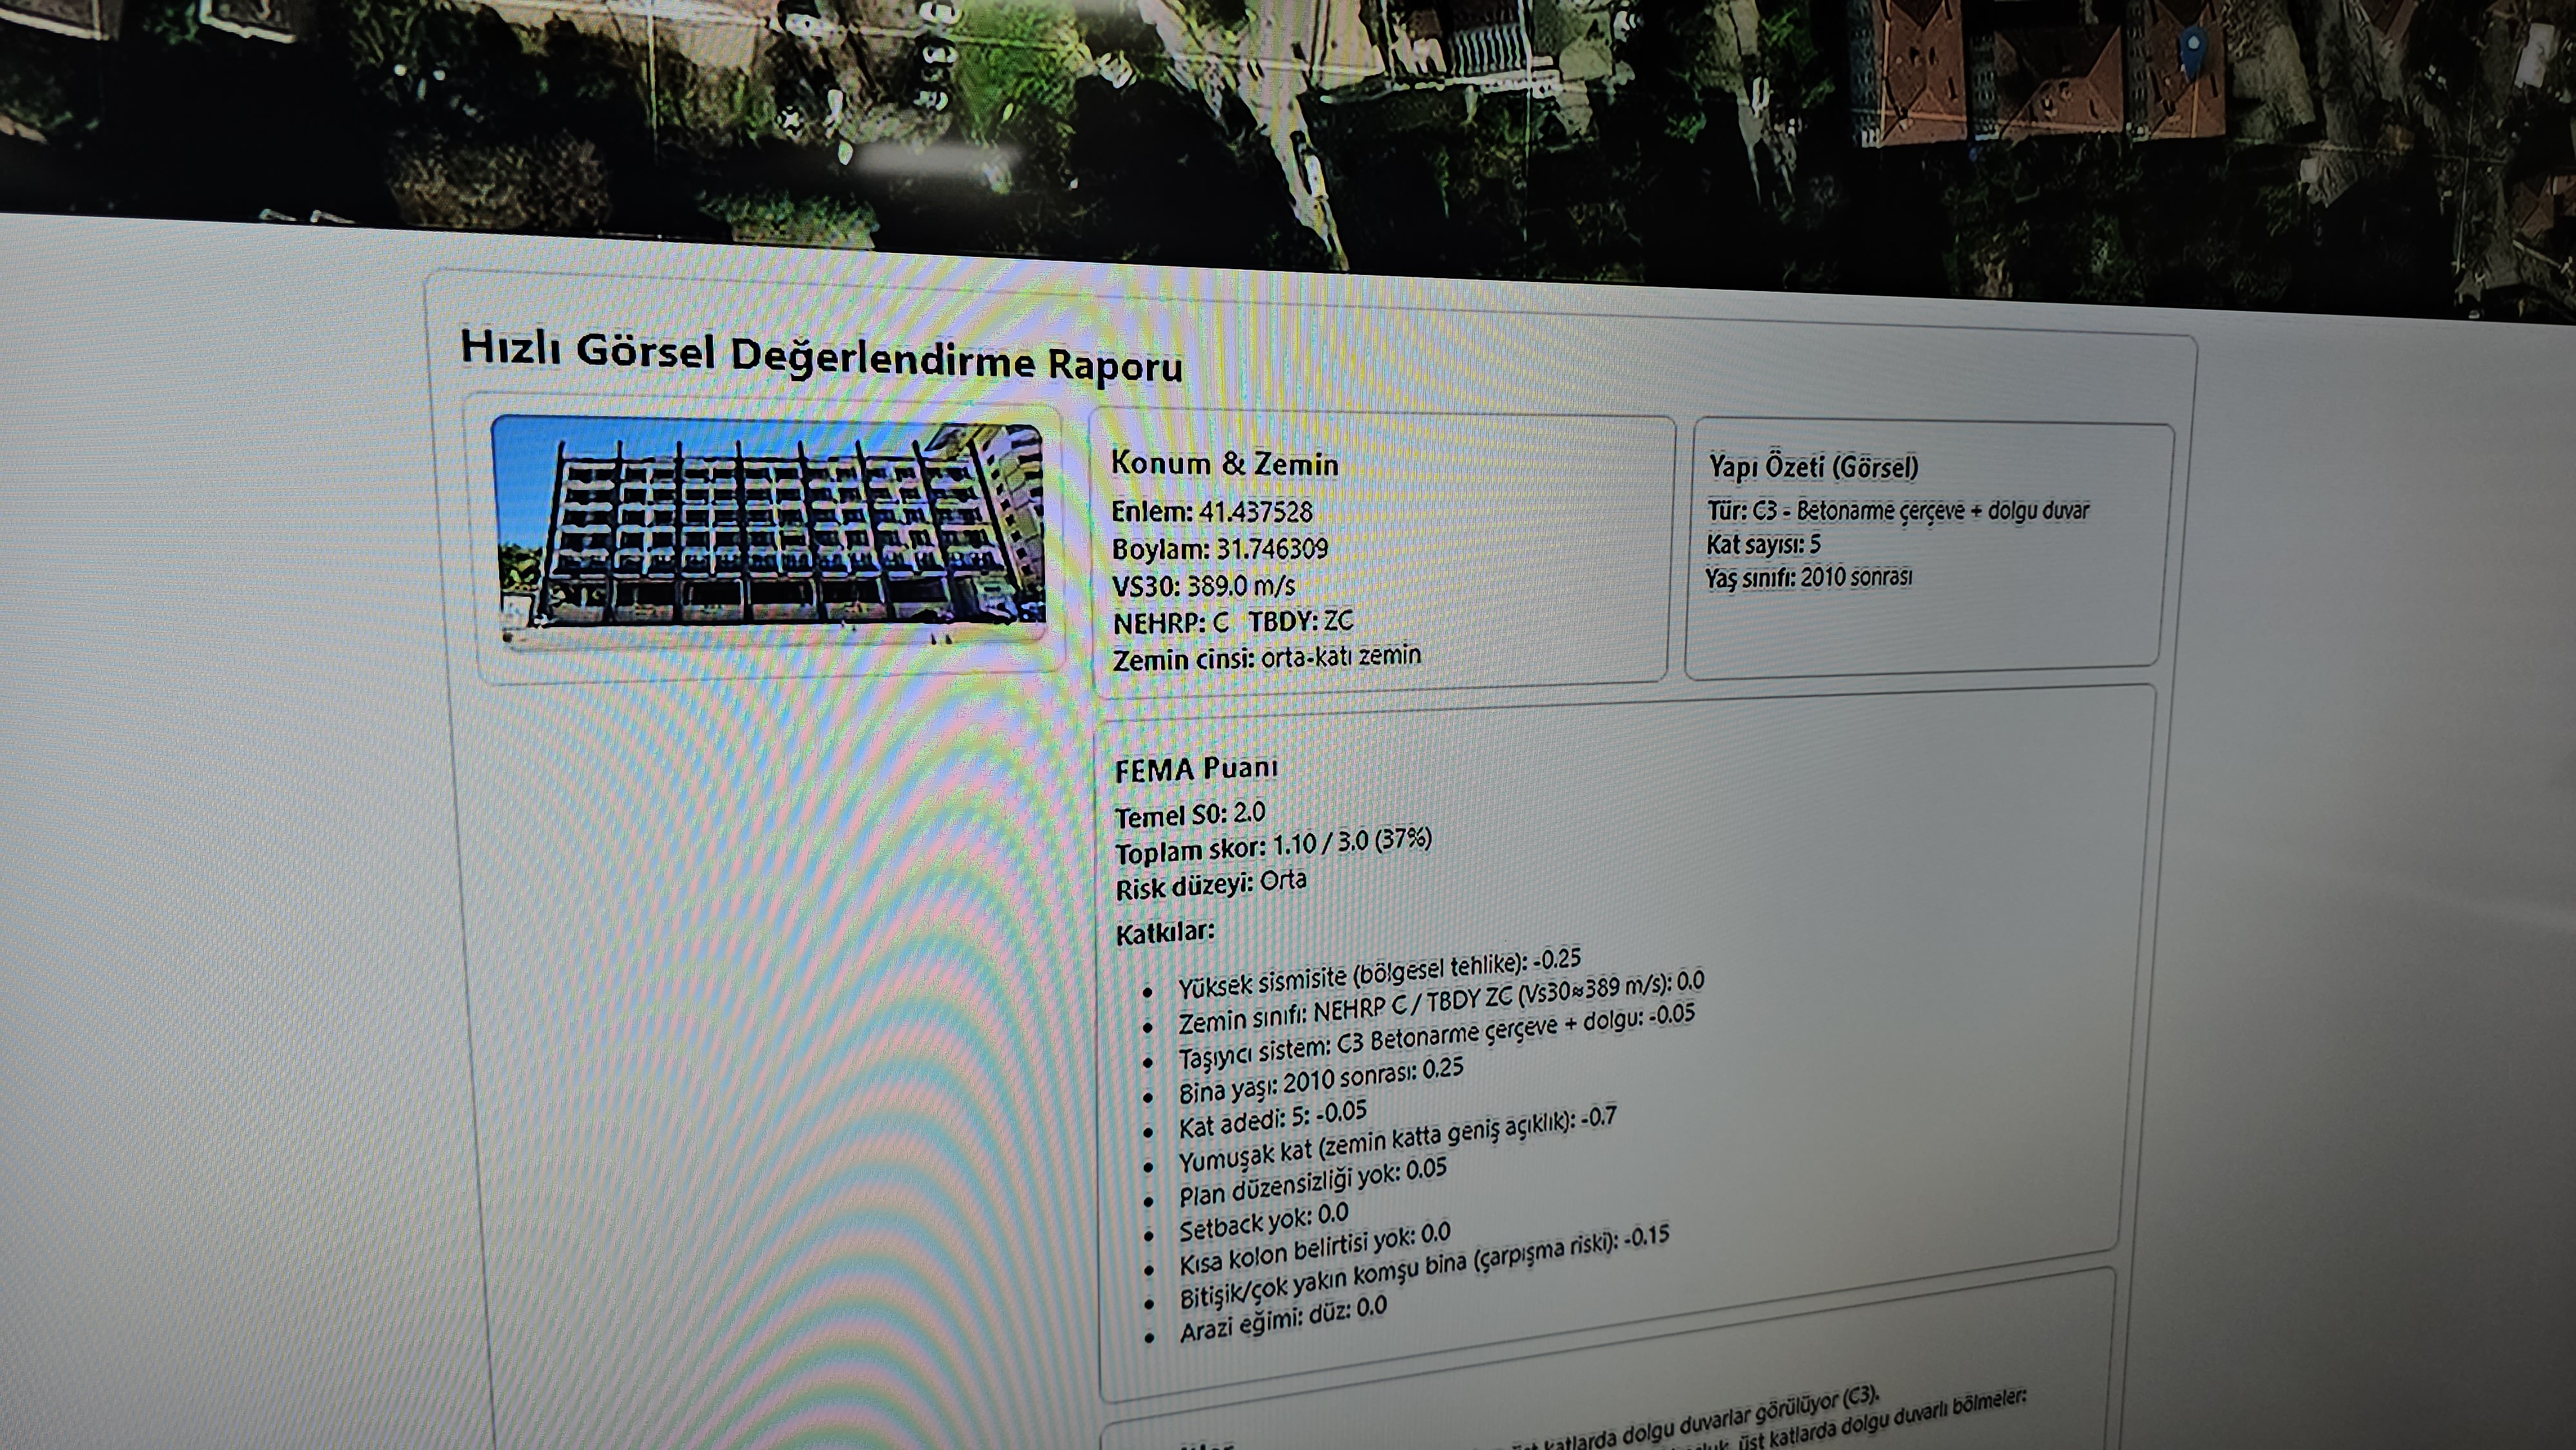Click the FEMA Puanı section title

tap(1196, 769)
